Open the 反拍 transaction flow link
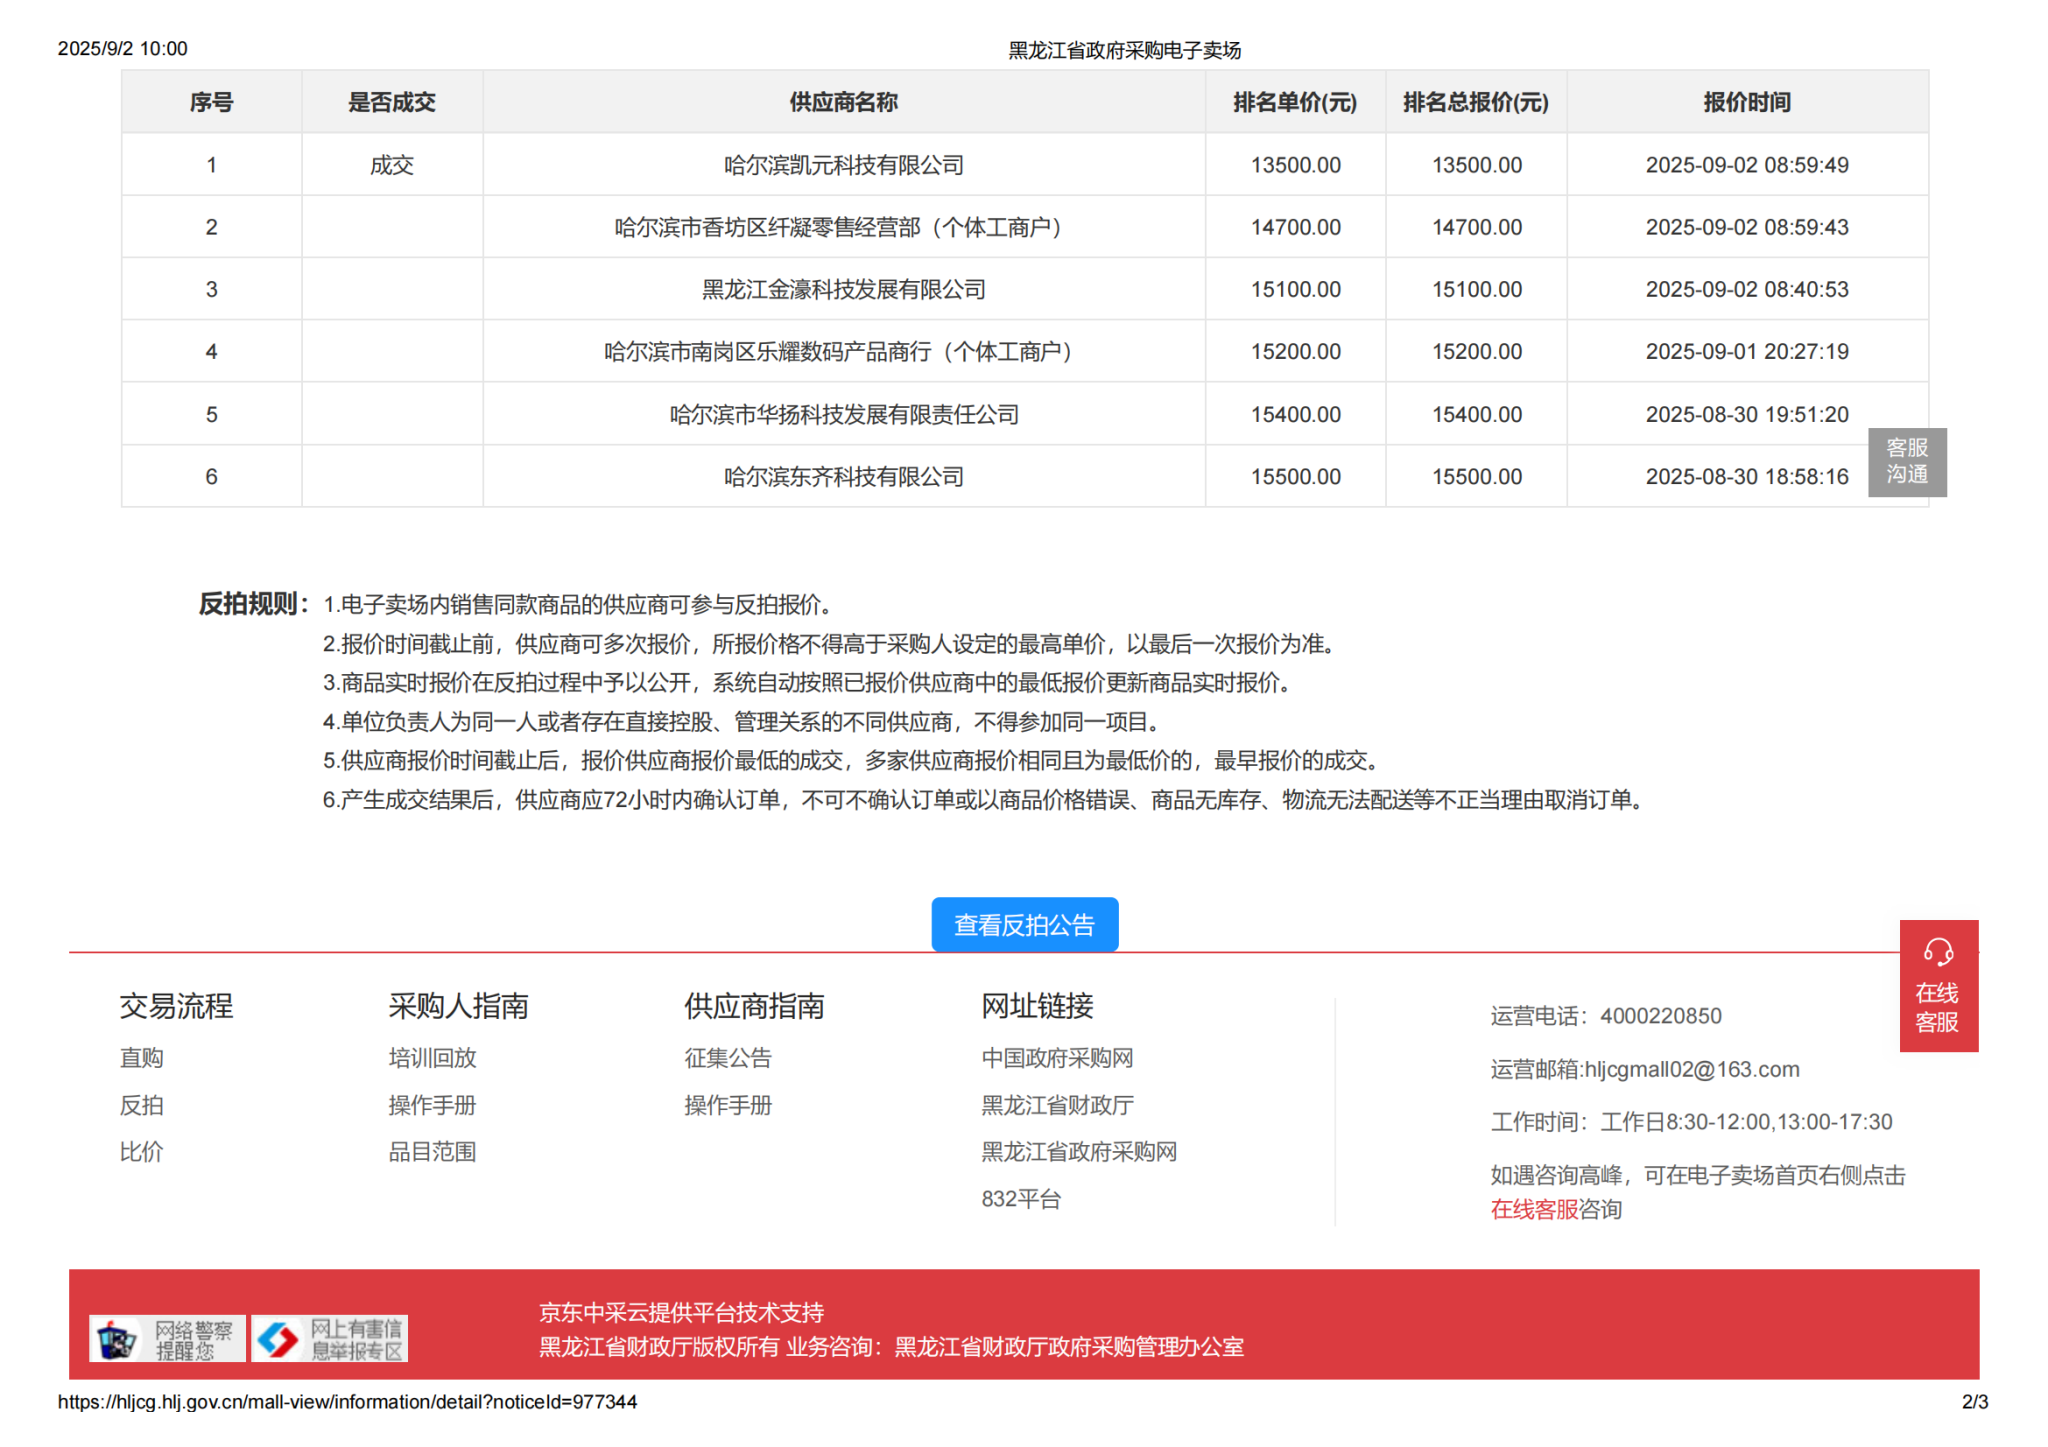2048x1447 pixels. coord(141,1105)
